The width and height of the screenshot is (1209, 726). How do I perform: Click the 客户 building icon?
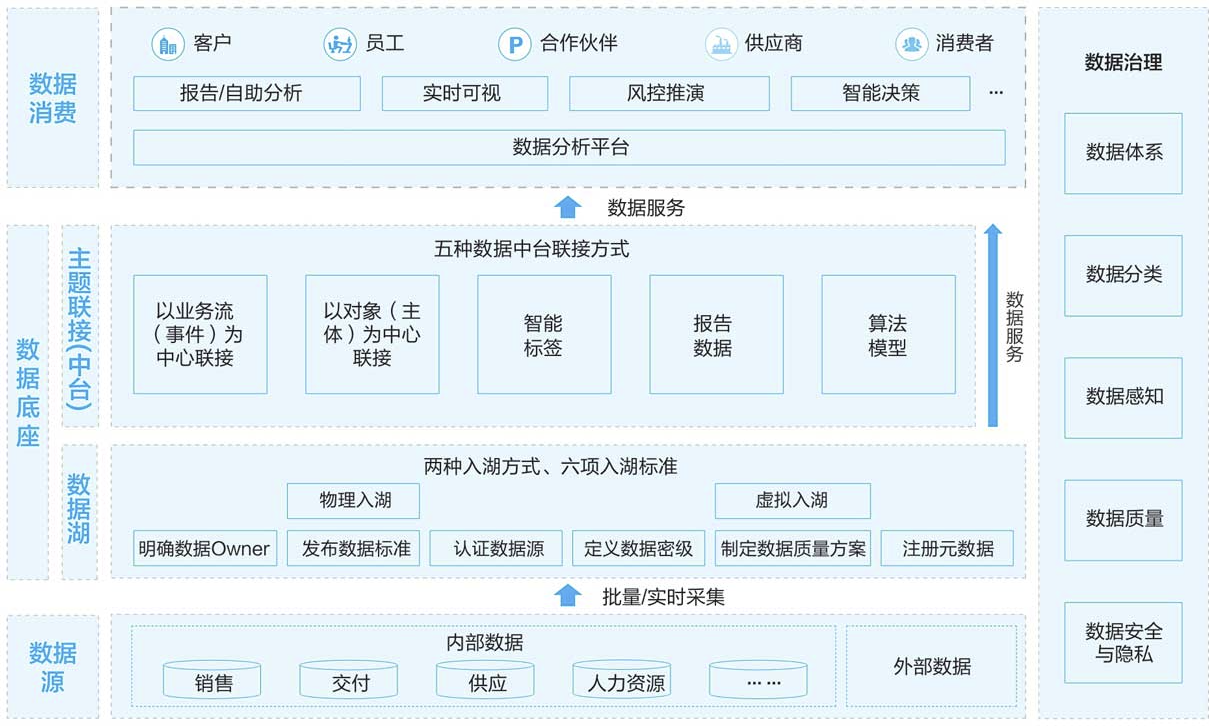click(x=168, y=44)
